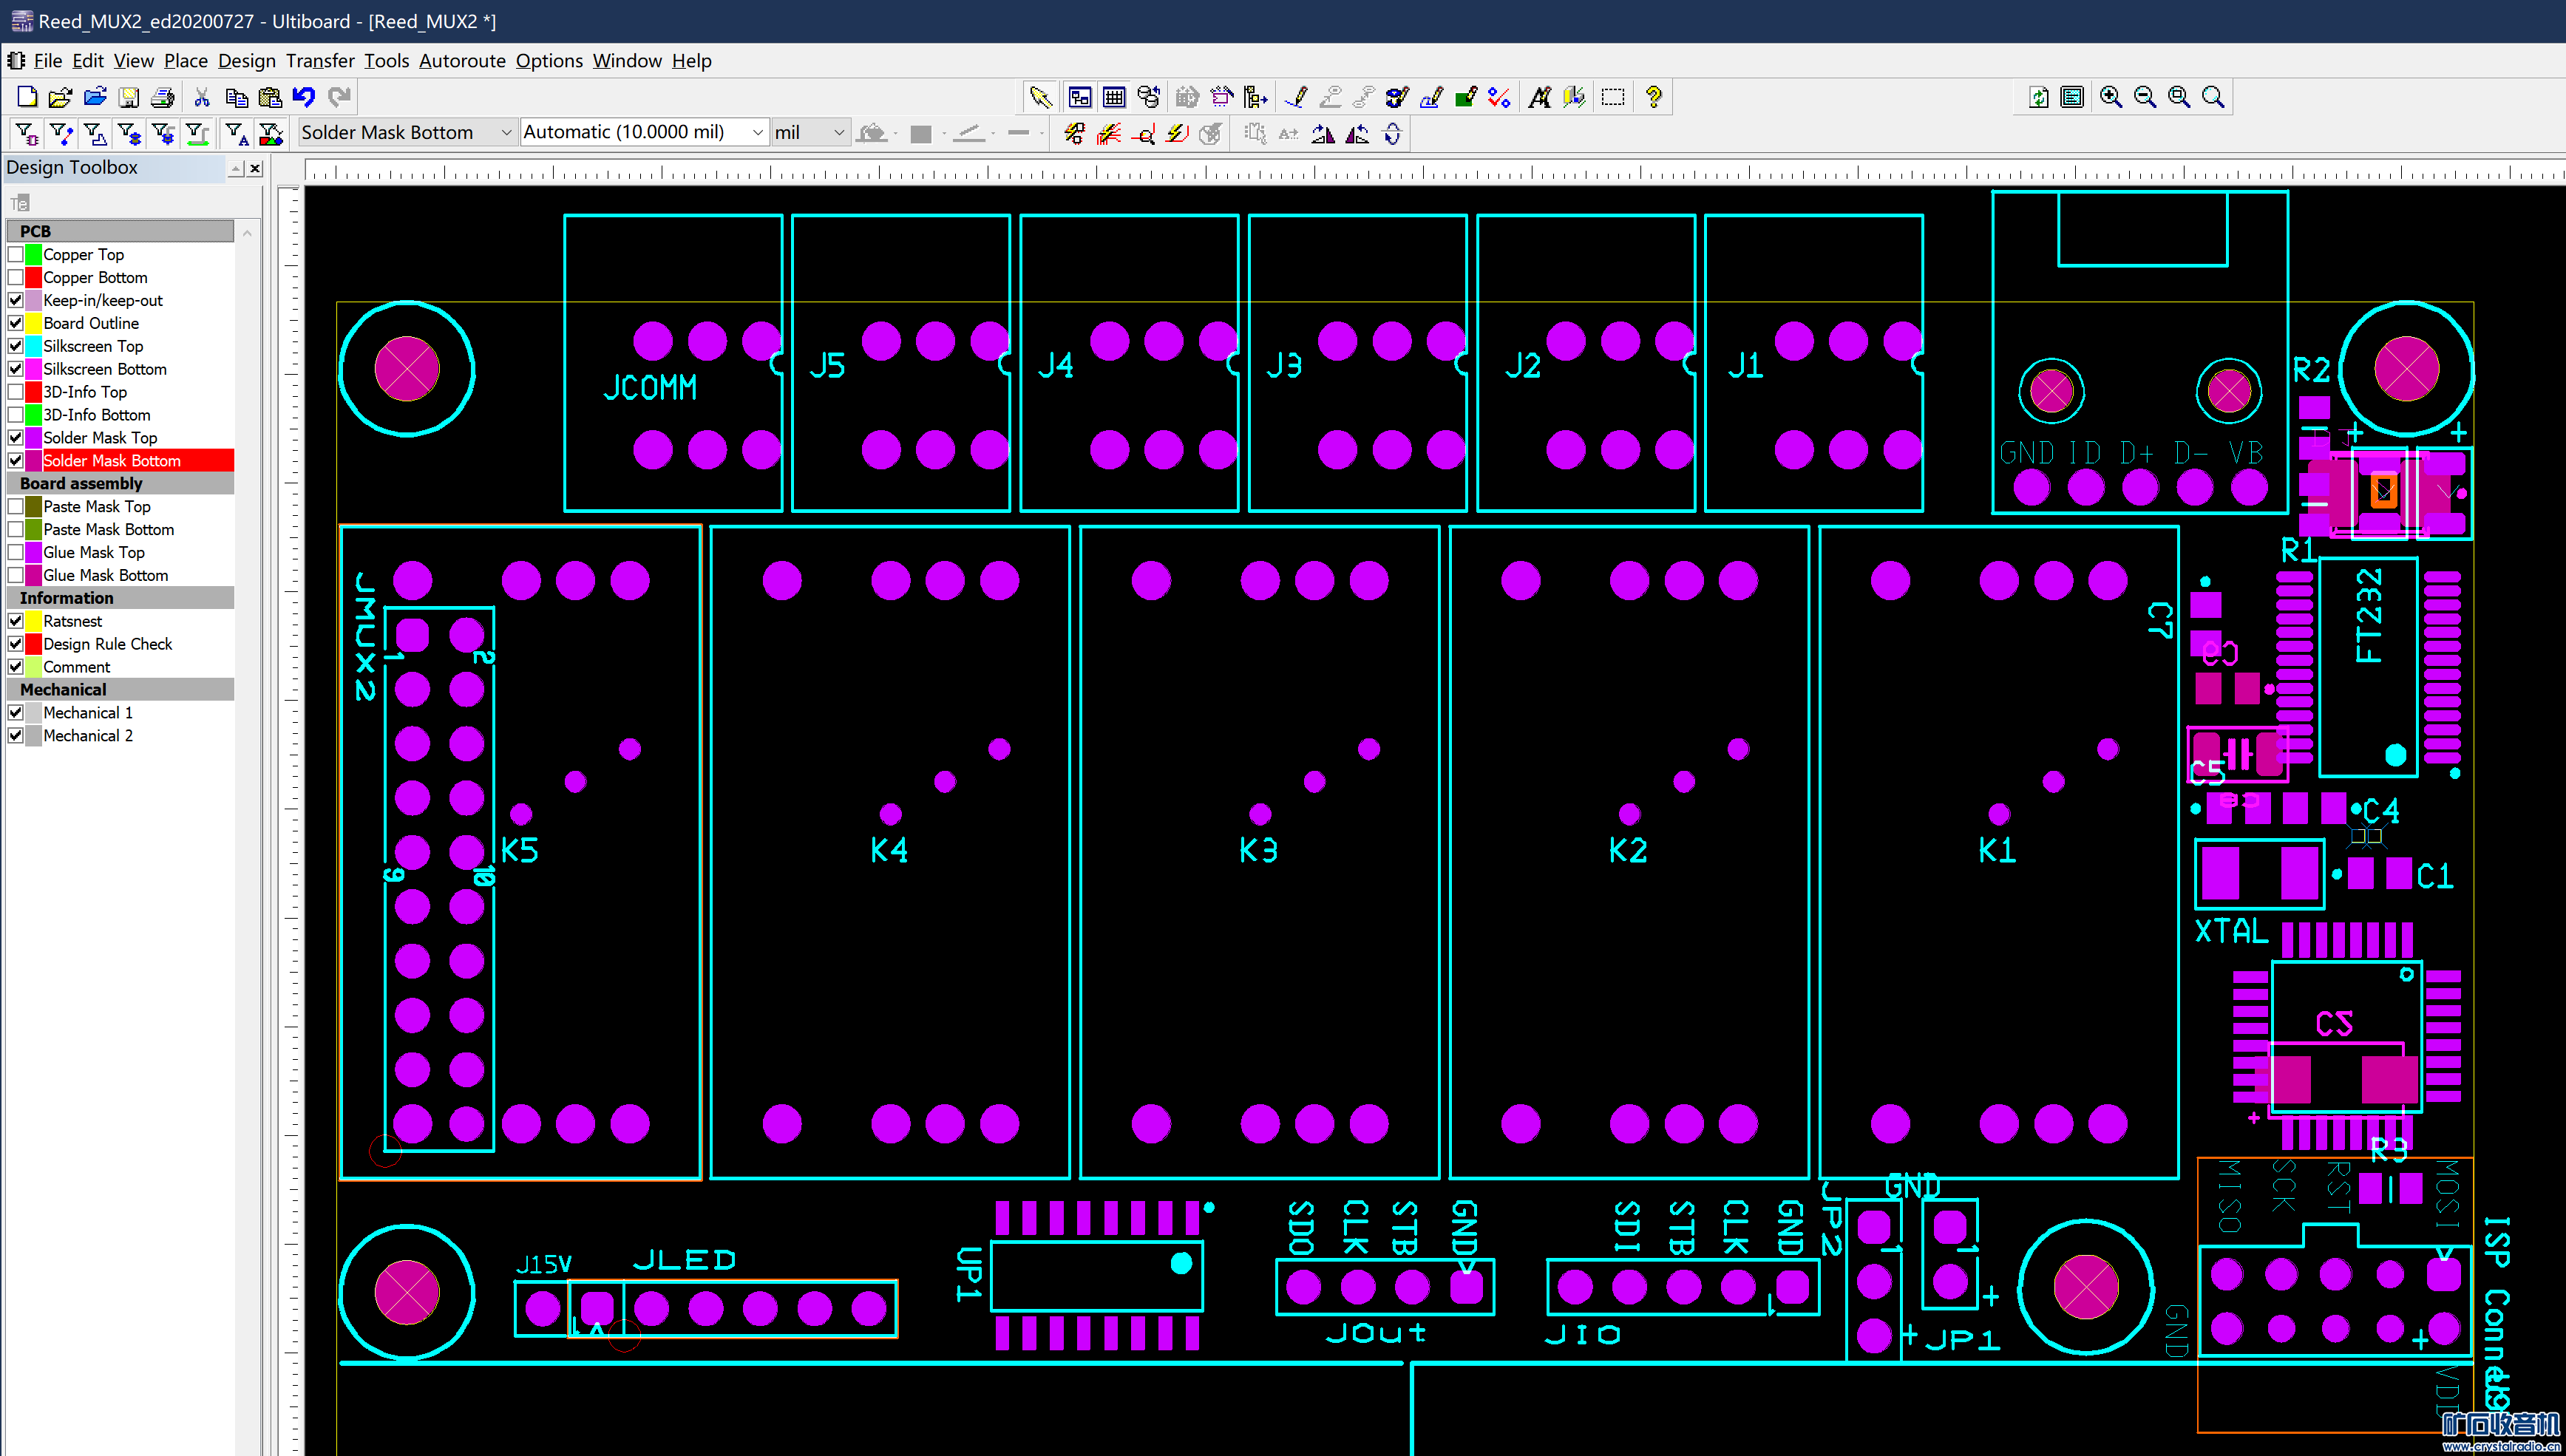Click the Zoom In magnifier icon
Viewport: 2566px width, 1456px height.
pyautogui.click(x=2110, y=97)
